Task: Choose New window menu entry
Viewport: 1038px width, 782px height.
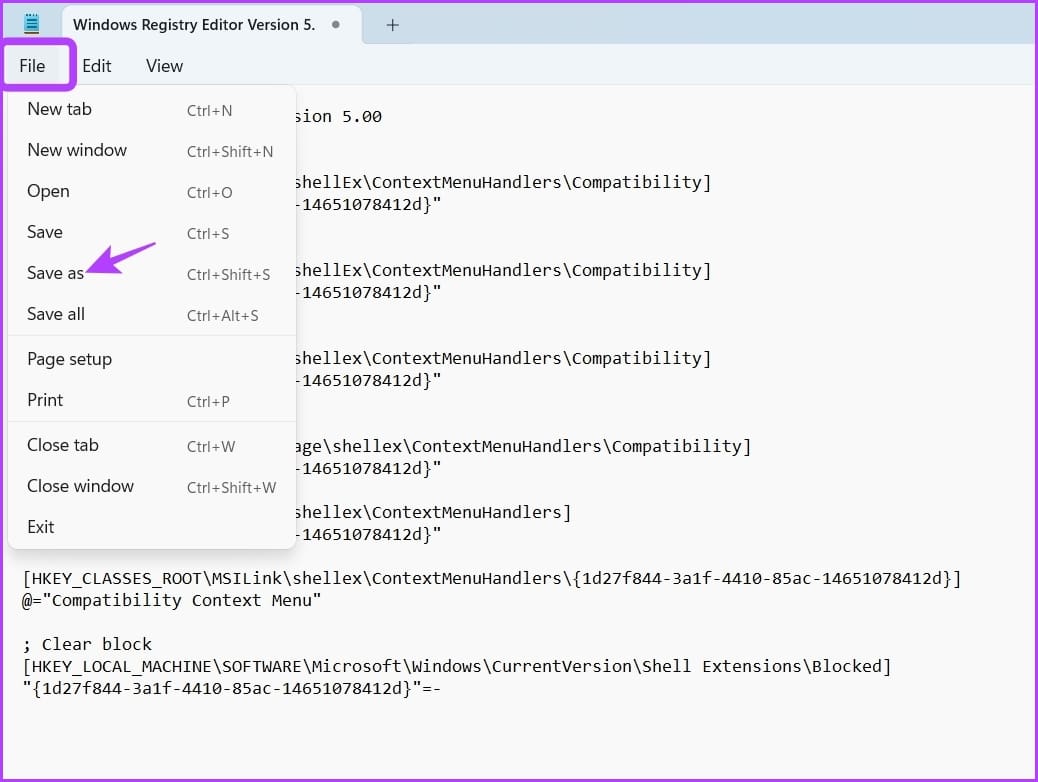Action: (x=152, y=150)
